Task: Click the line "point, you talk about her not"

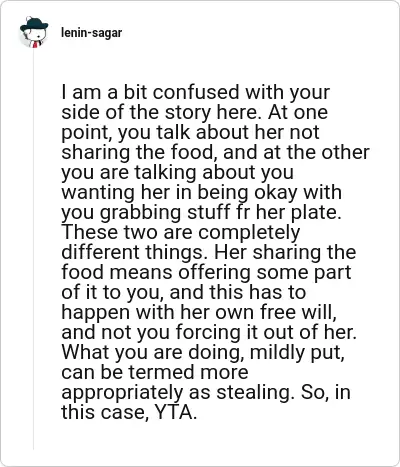Action: pyautogui.click(x=190, y=133)
